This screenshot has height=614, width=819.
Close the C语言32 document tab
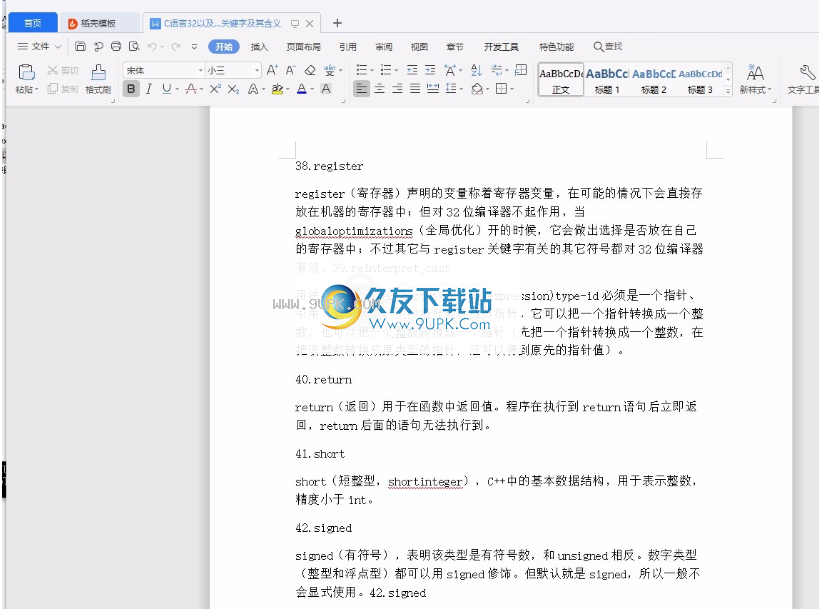[x=310, y=23]
